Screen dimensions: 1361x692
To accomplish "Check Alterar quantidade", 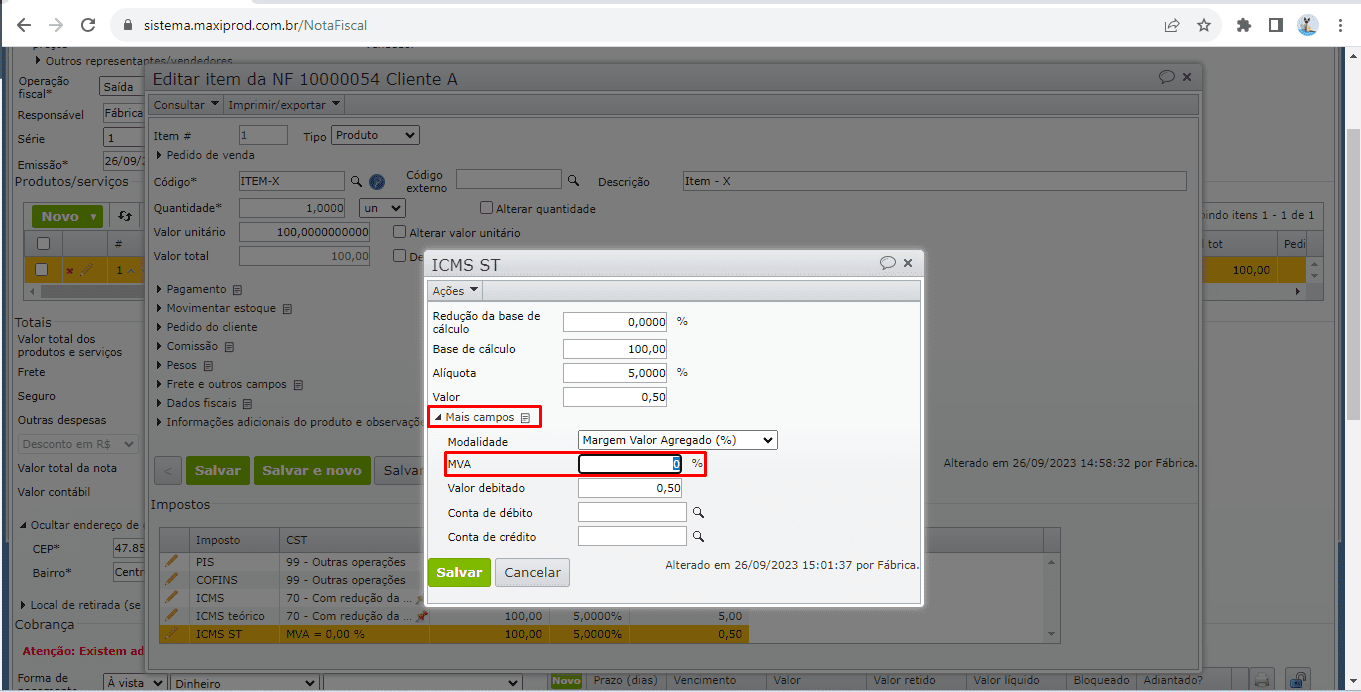I will (x=487, y=209).
